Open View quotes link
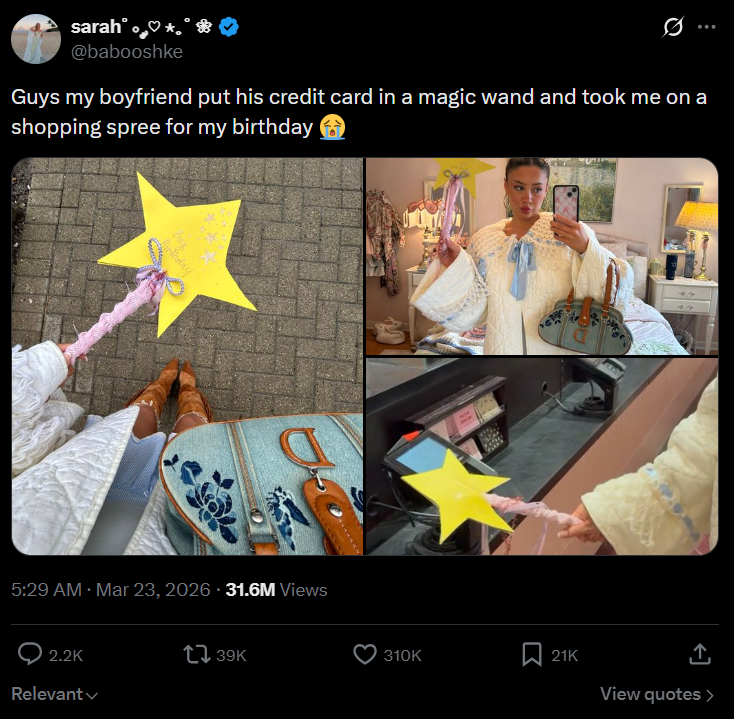734x719 pixels. pyautogui.click(x=650, y=694)
